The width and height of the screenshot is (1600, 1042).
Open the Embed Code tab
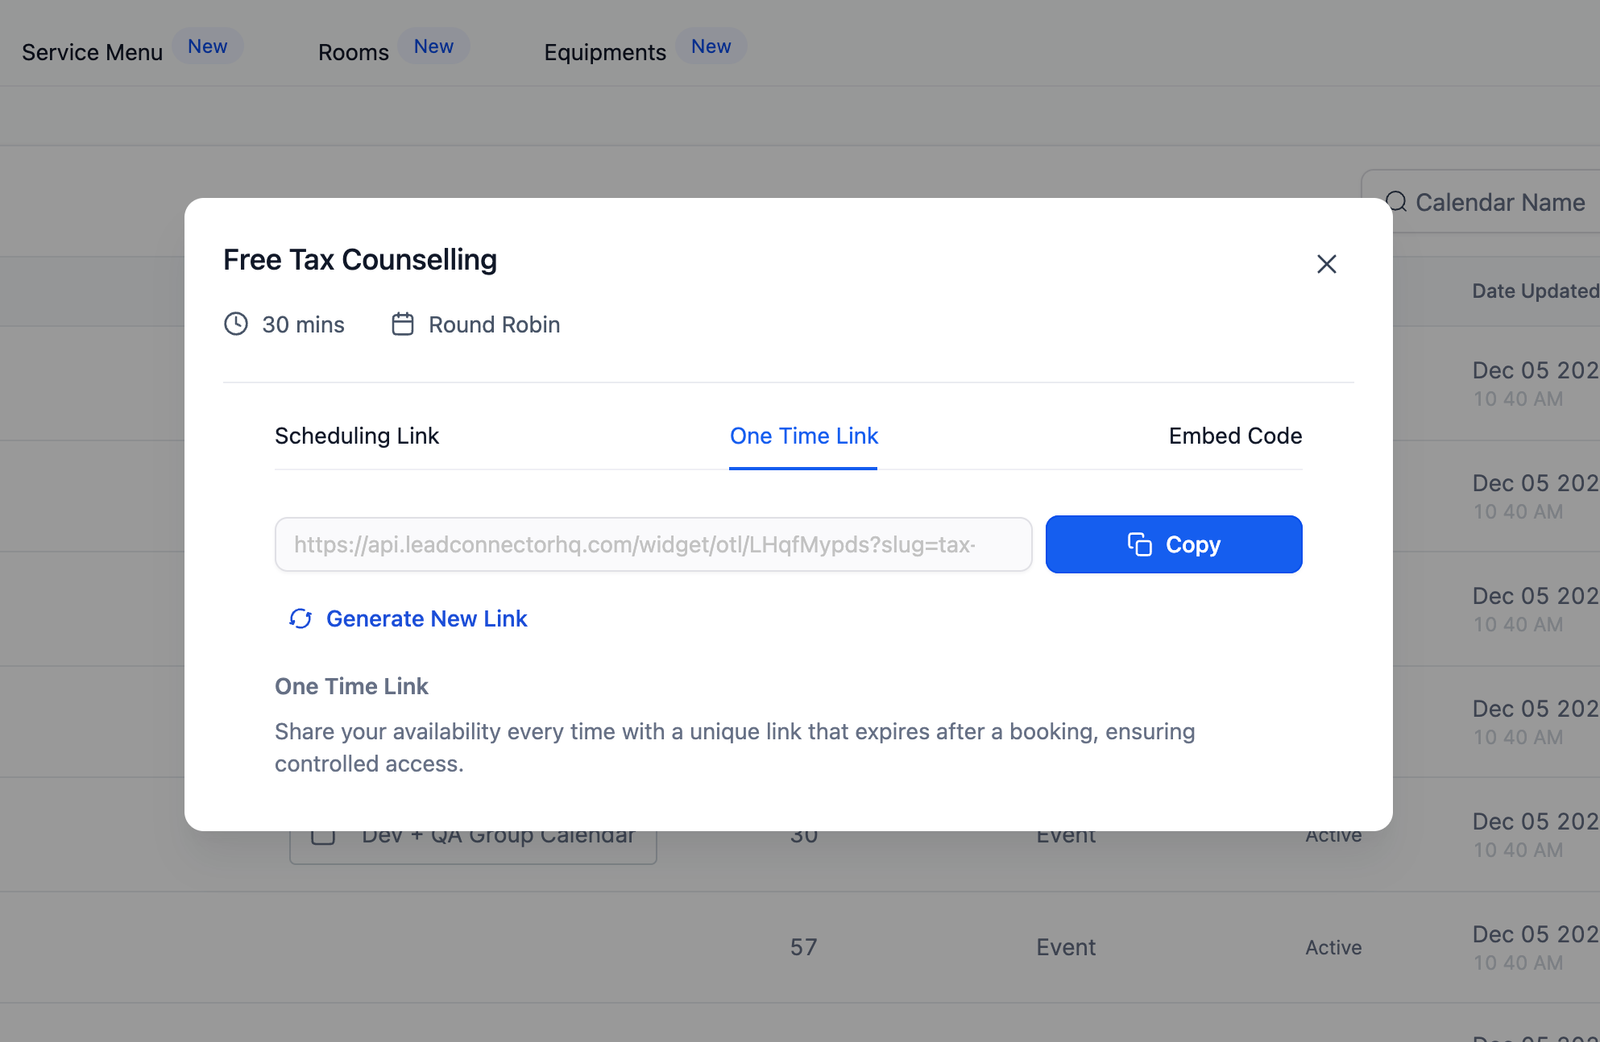click(1235, 436)
